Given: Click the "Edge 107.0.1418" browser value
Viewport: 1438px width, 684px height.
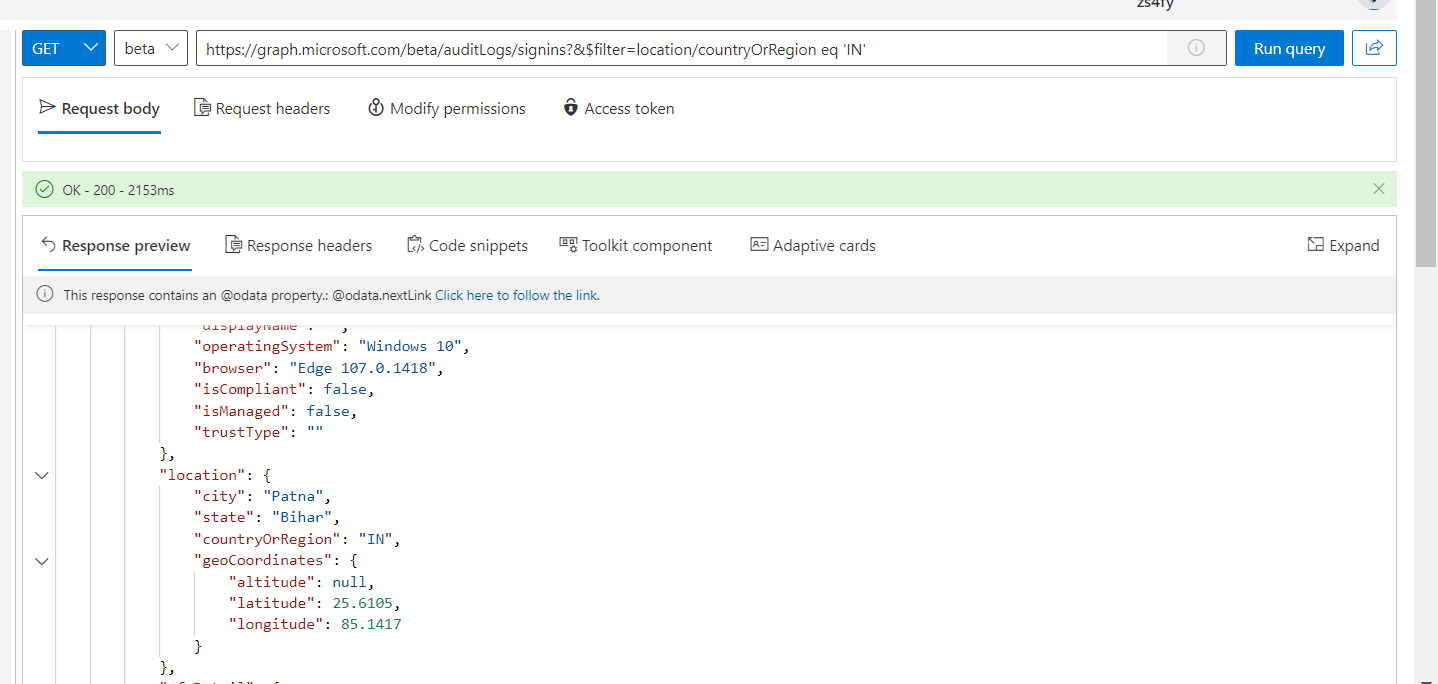Looking at the screenshot, I should (361, 367).
